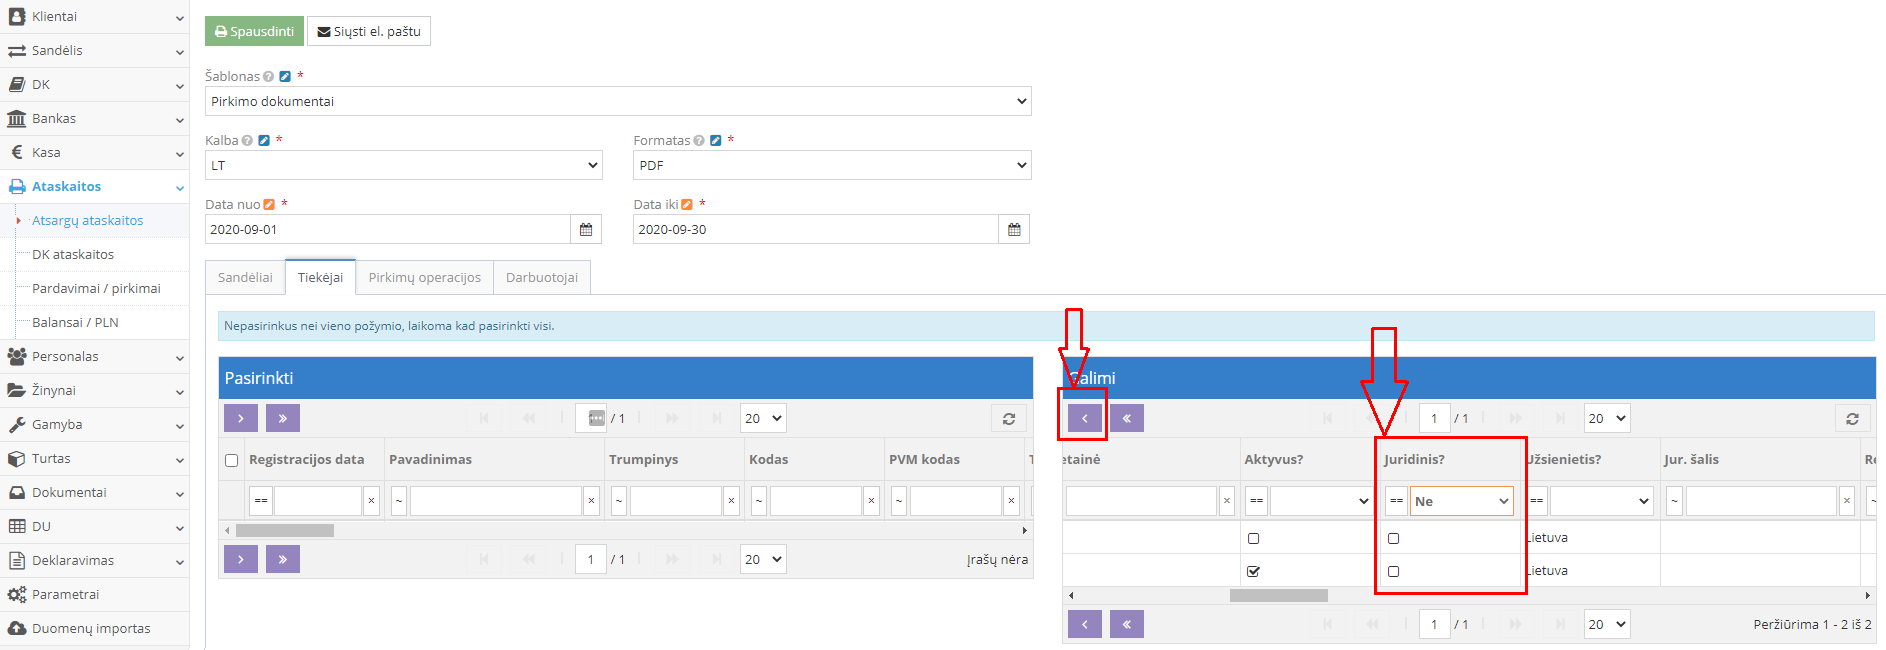The height and width of the screenshot is (650, 1886).
Task: Click the calendar icon for Data nuo
Action: tap(586, 230)
